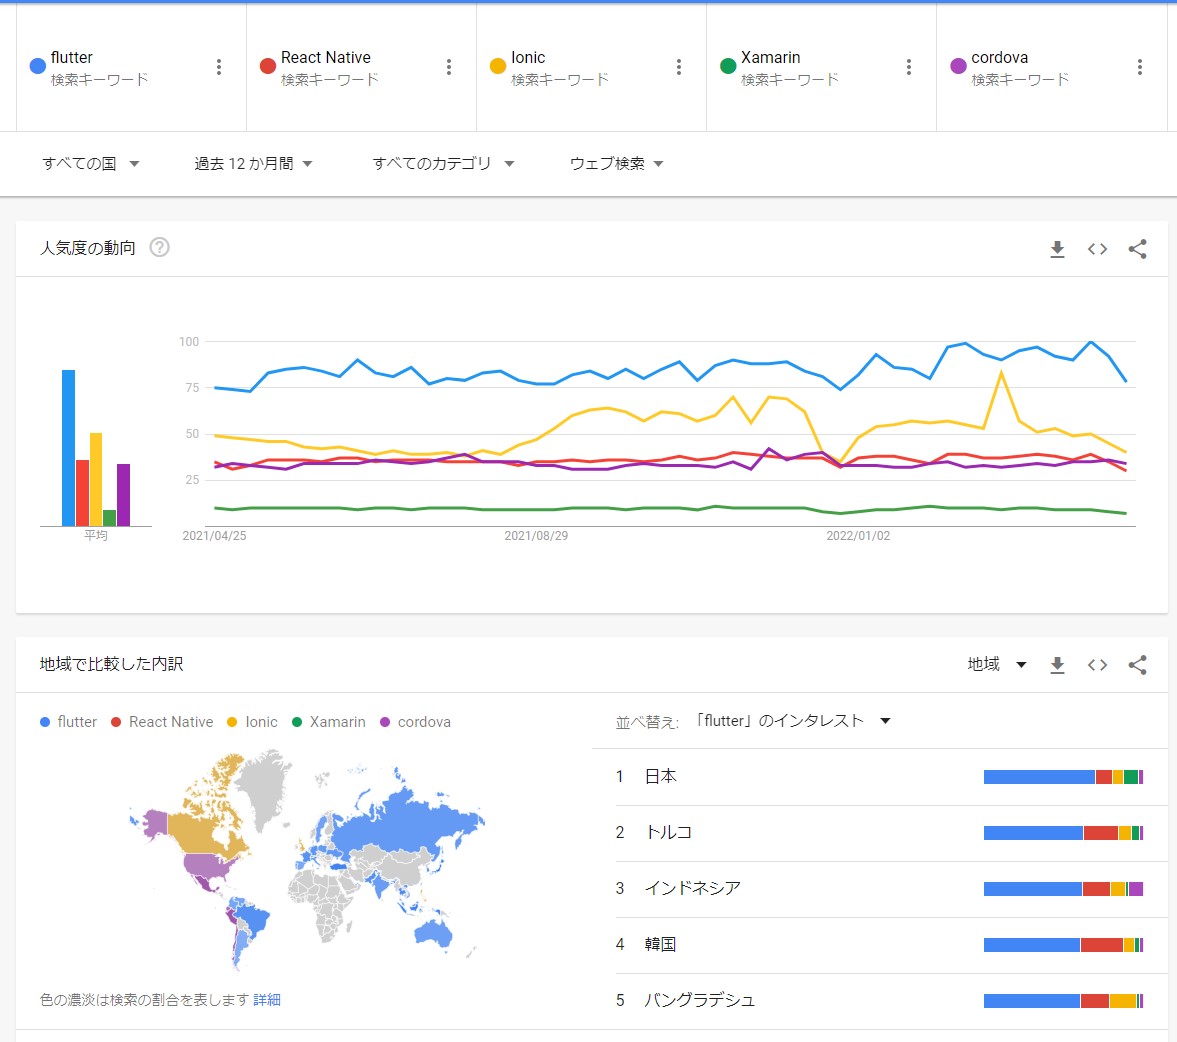Click the 2022/01/02 date label on chart
The image size is (1177, 1042).
click(x=858, y=536)
